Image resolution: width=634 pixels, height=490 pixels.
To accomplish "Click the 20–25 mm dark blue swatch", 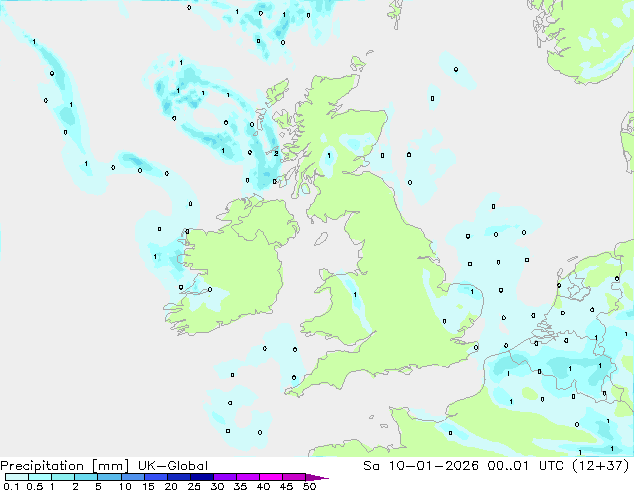I will (x=178, y=477).
